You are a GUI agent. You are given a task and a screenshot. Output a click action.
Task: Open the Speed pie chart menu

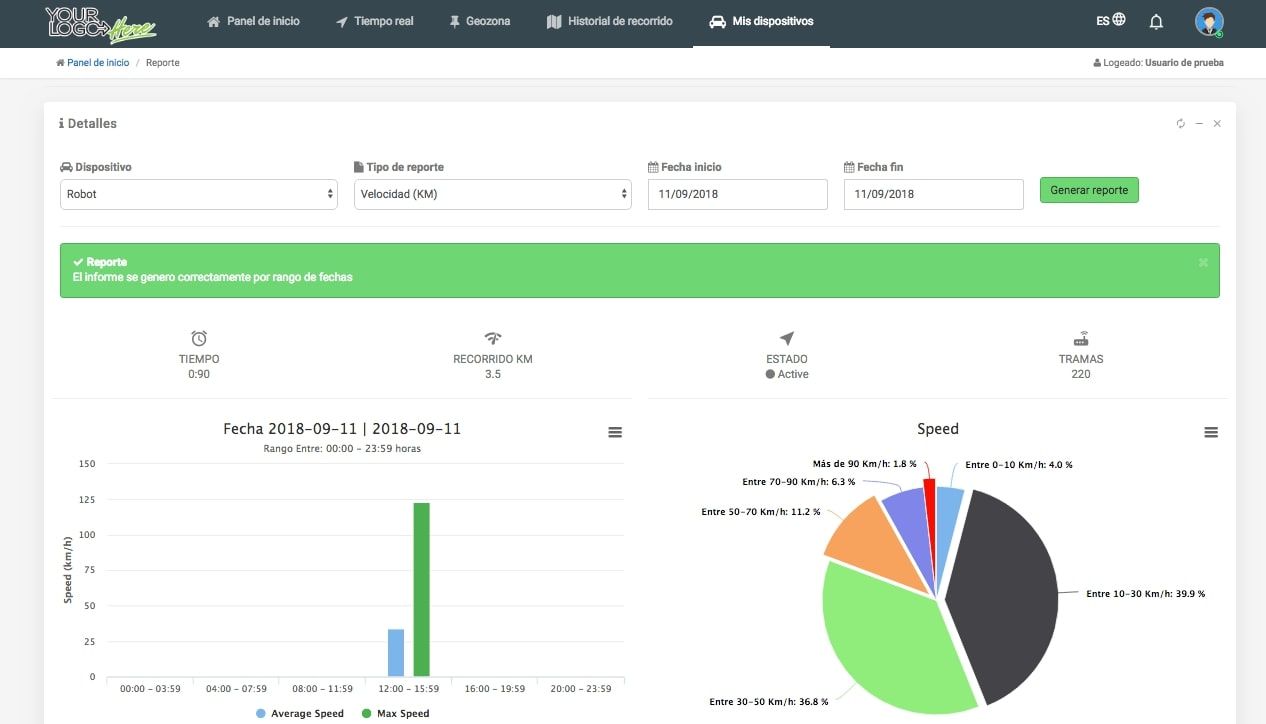1211,432
